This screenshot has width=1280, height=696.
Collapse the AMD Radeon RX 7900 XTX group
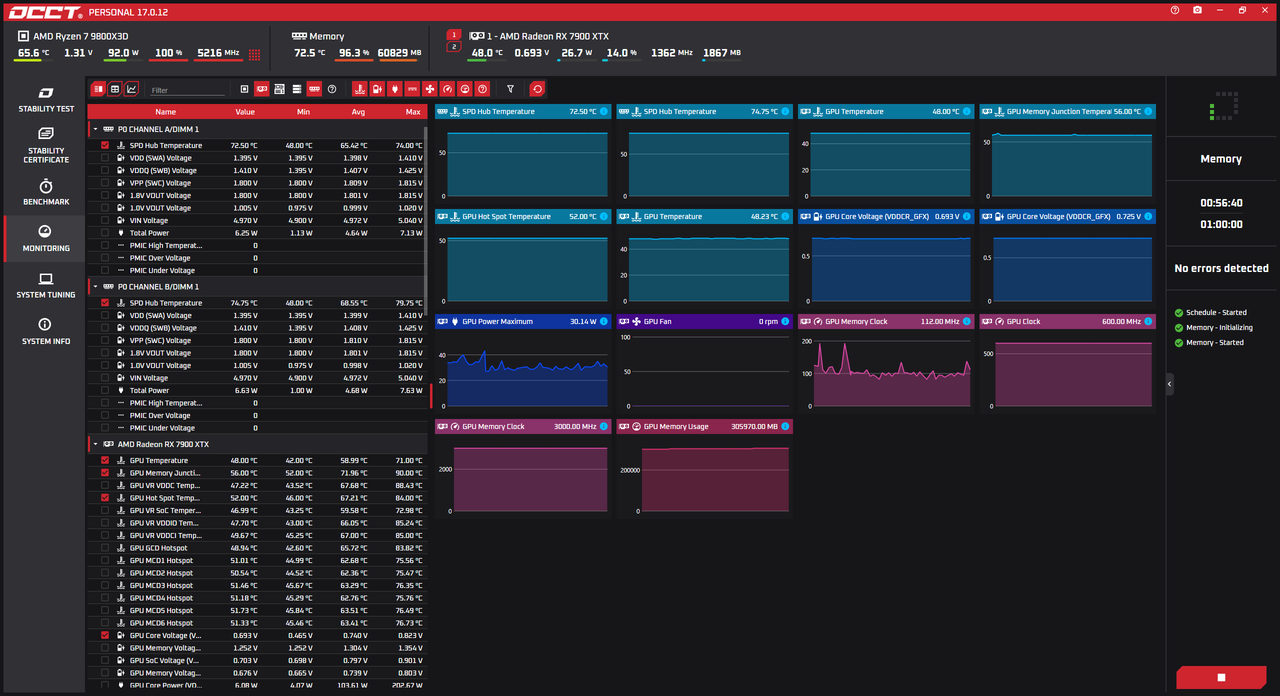95,444
